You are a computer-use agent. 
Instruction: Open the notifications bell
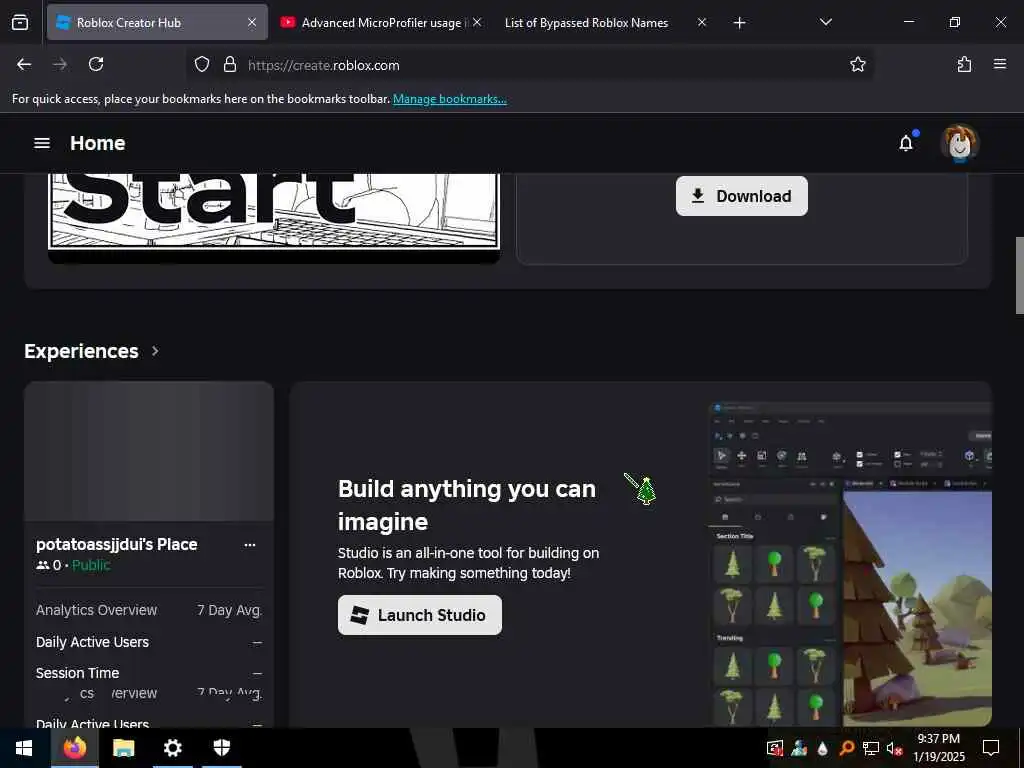pyautogui.click(x=906, y=143)
